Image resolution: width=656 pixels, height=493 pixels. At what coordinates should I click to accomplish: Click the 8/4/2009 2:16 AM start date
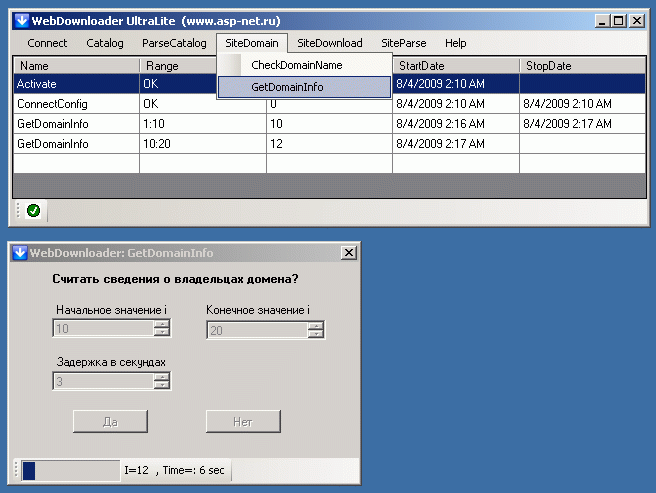tap(456, 124)
